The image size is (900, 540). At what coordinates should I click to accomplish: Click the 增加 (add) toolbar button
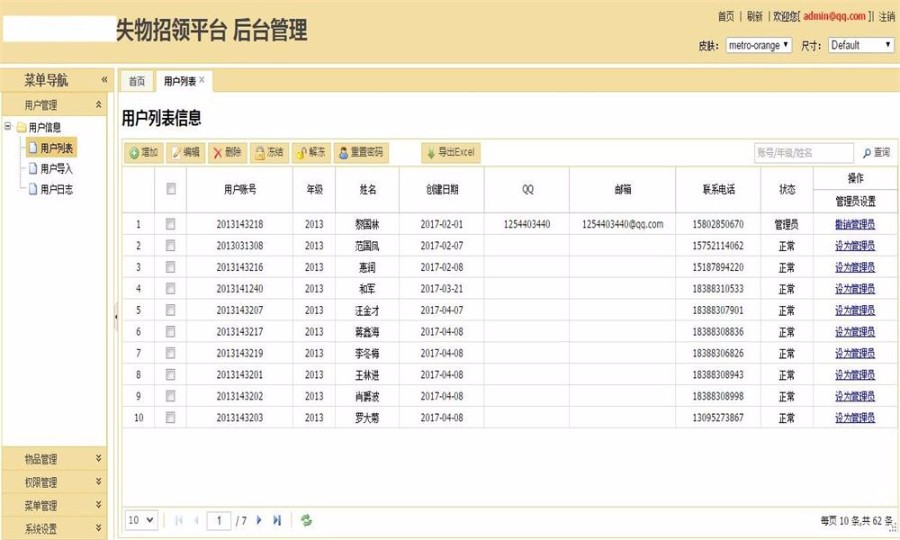click(143, 153)
